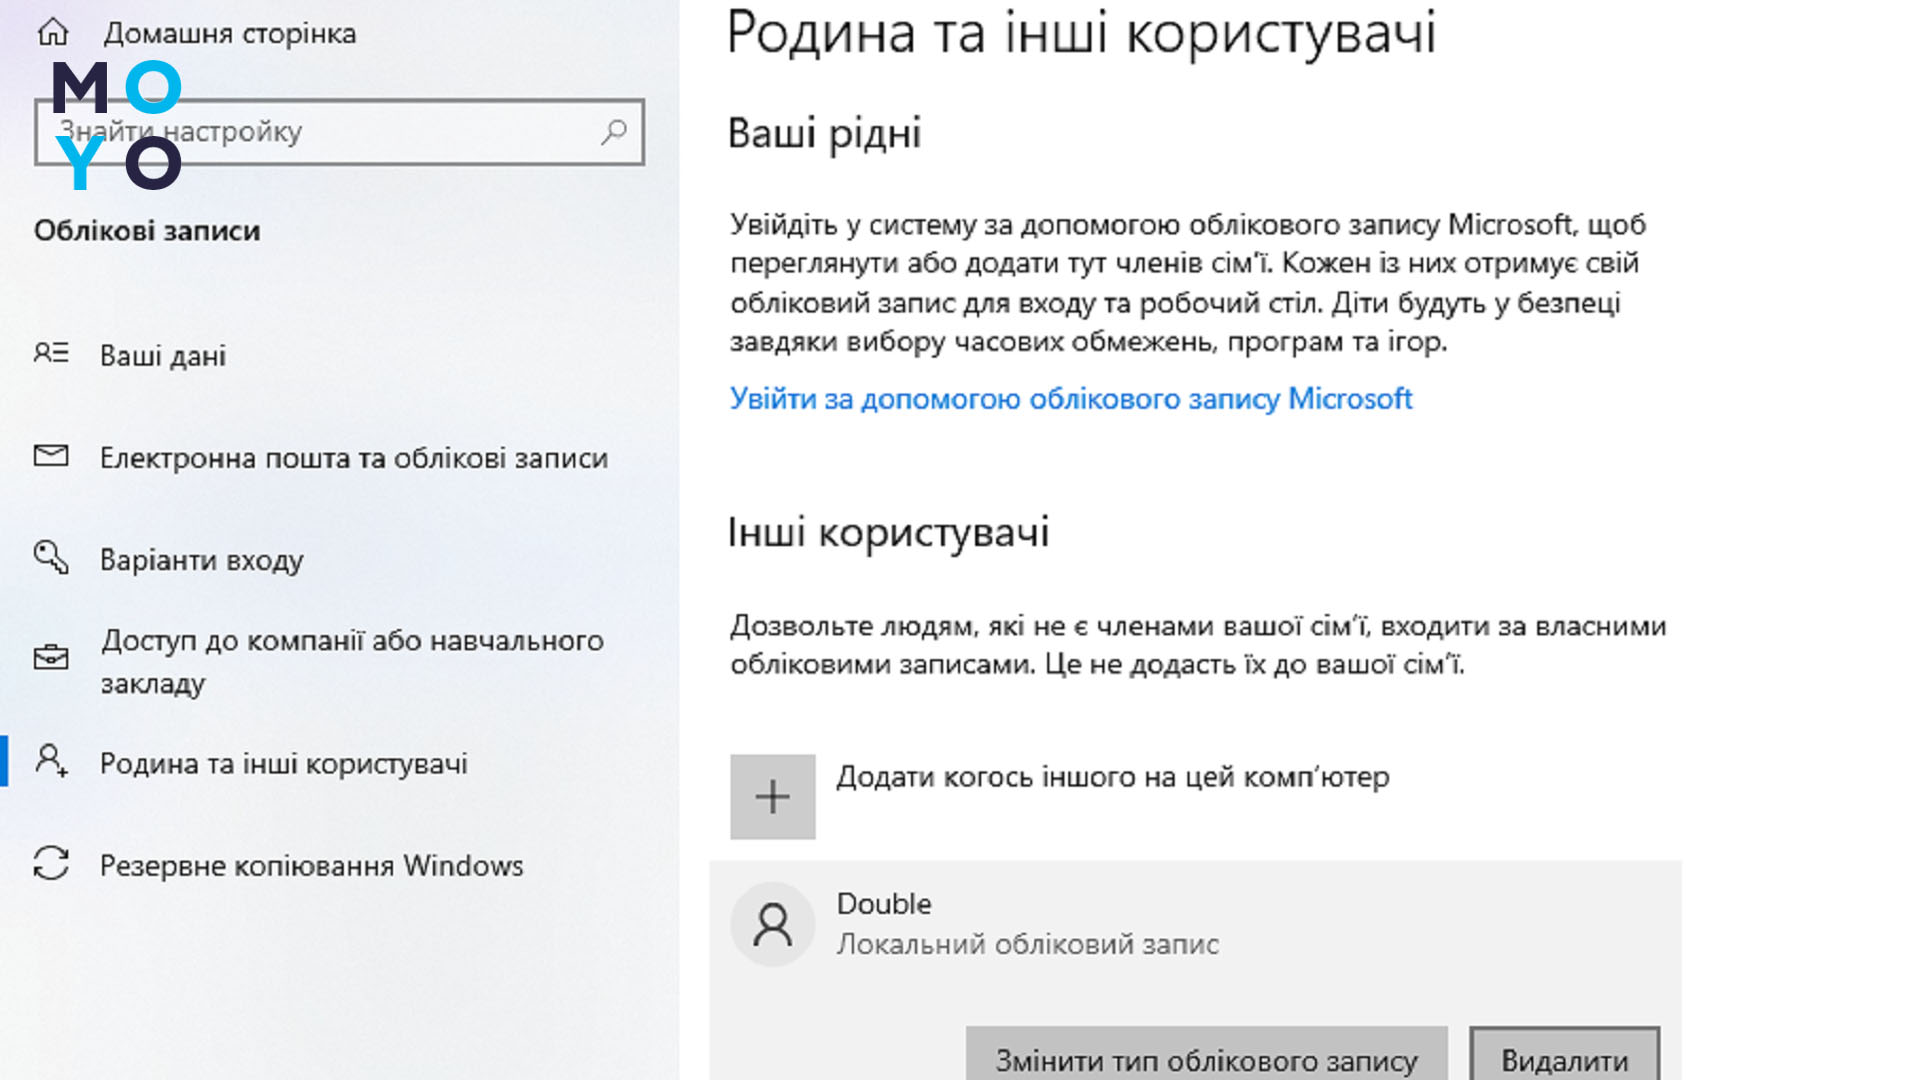Click the avatar icon of the Double account

pyautogui.click(x=772, y=923)
